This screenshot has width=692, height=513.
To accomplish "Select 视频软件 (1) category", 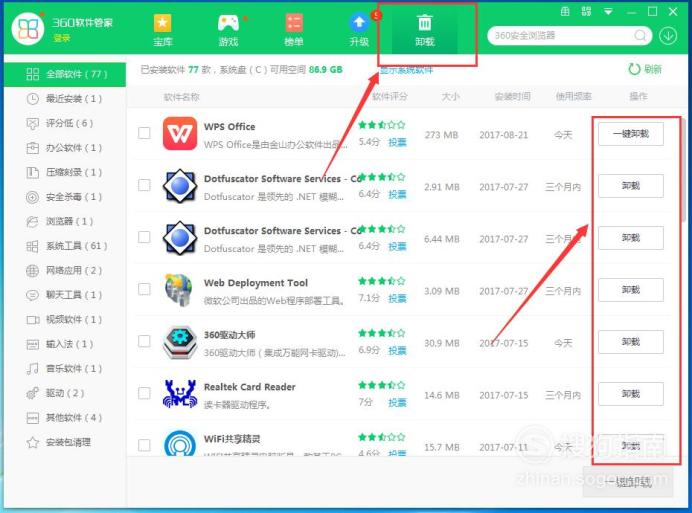I will point(65,319).
